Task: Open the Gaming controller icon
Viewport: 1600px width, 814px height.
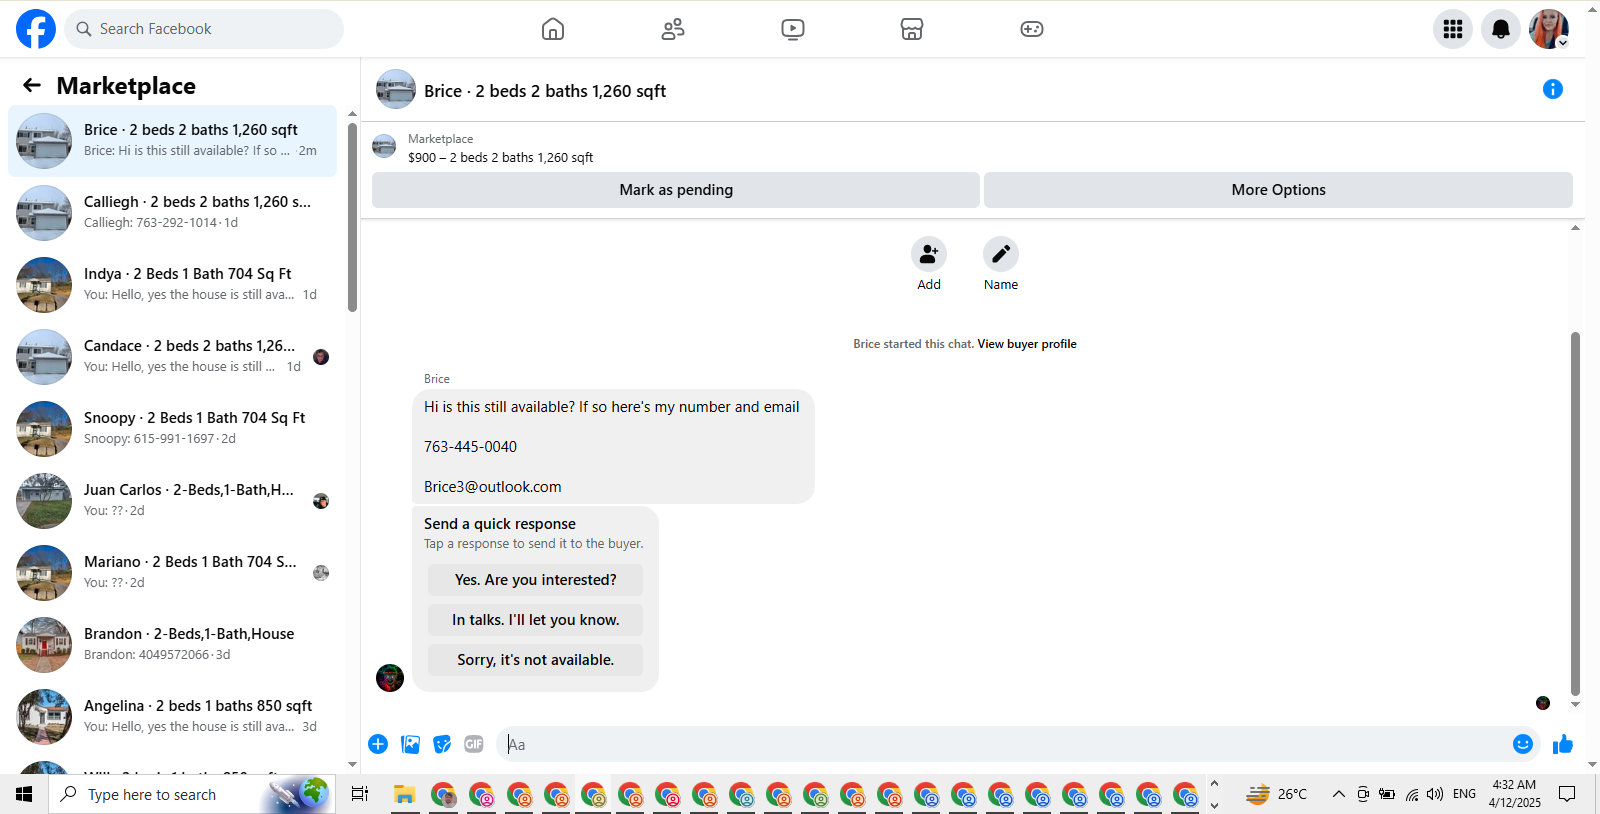Action: click(x=1032, y=29)
